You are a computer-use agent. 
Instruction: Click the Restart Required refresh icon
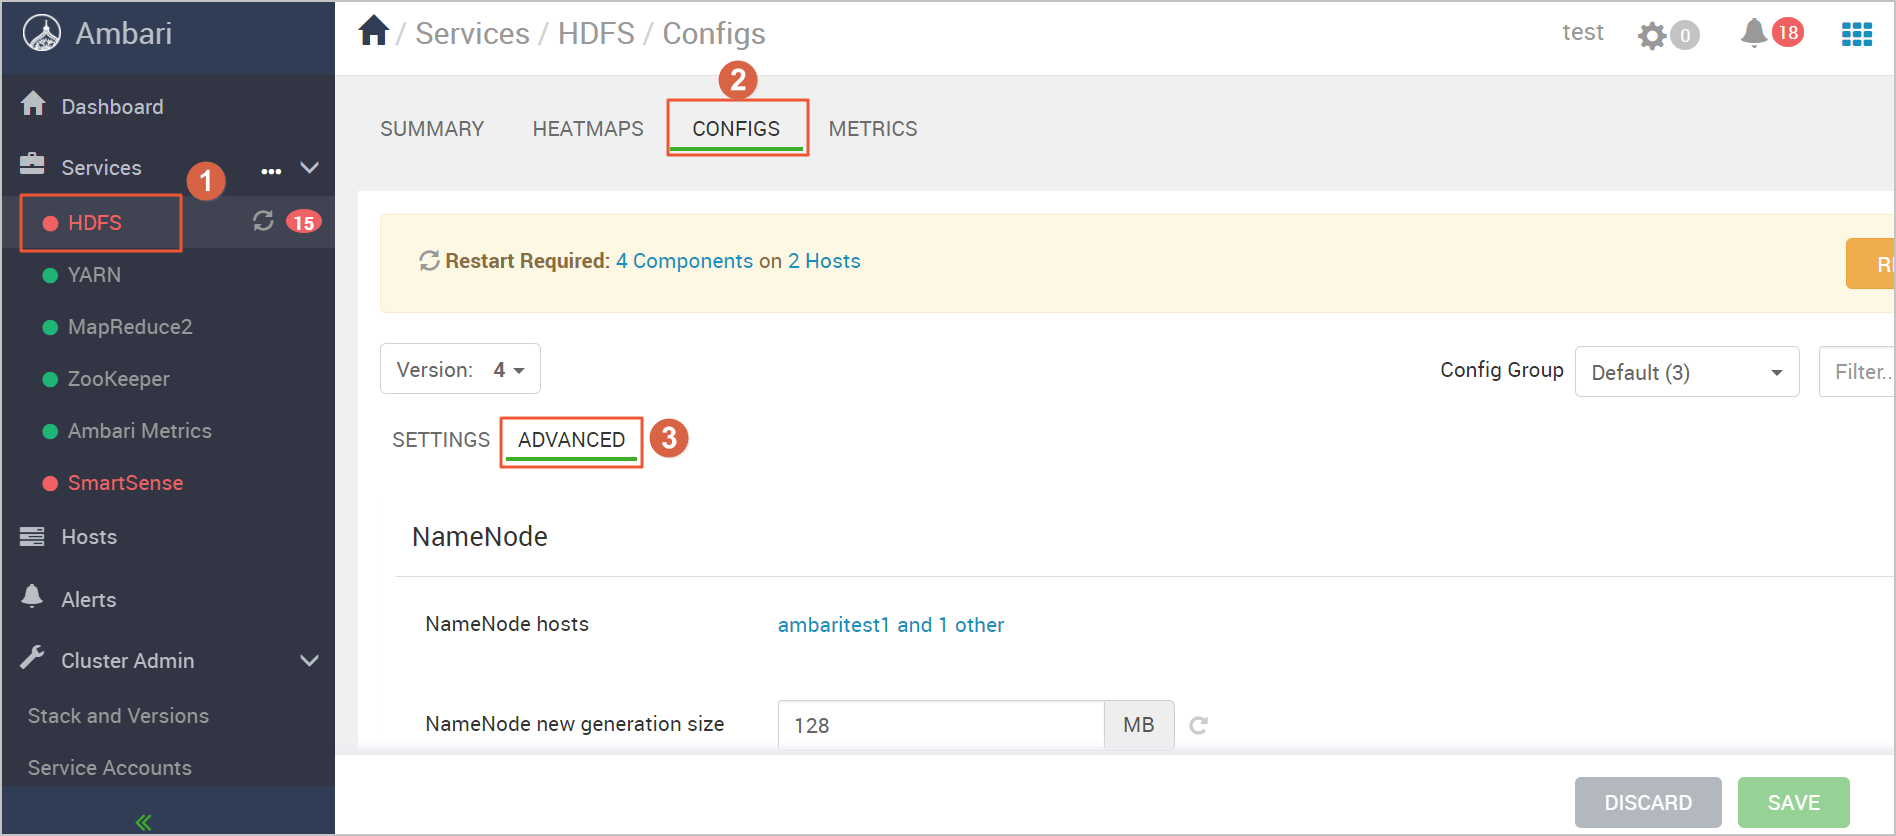pos(429,261)
